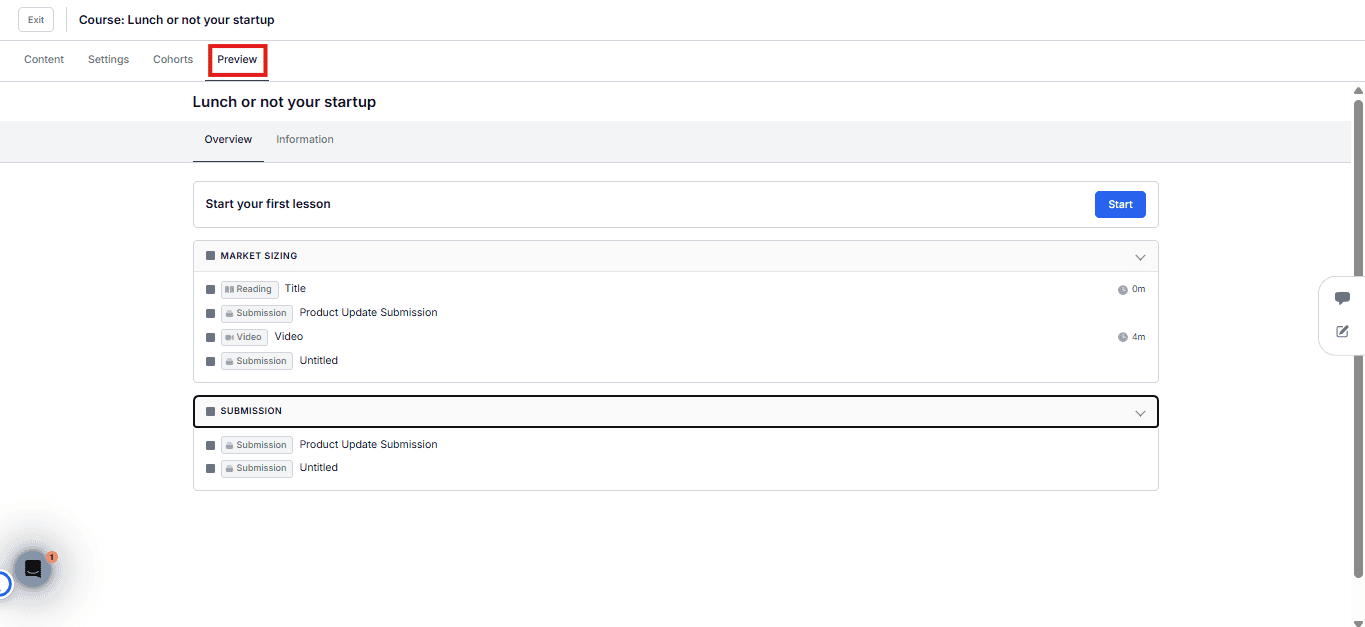The image size is (1365, 627).
Task: Toggle the Video lesson completion square
Action: click(x=210, y=337)
